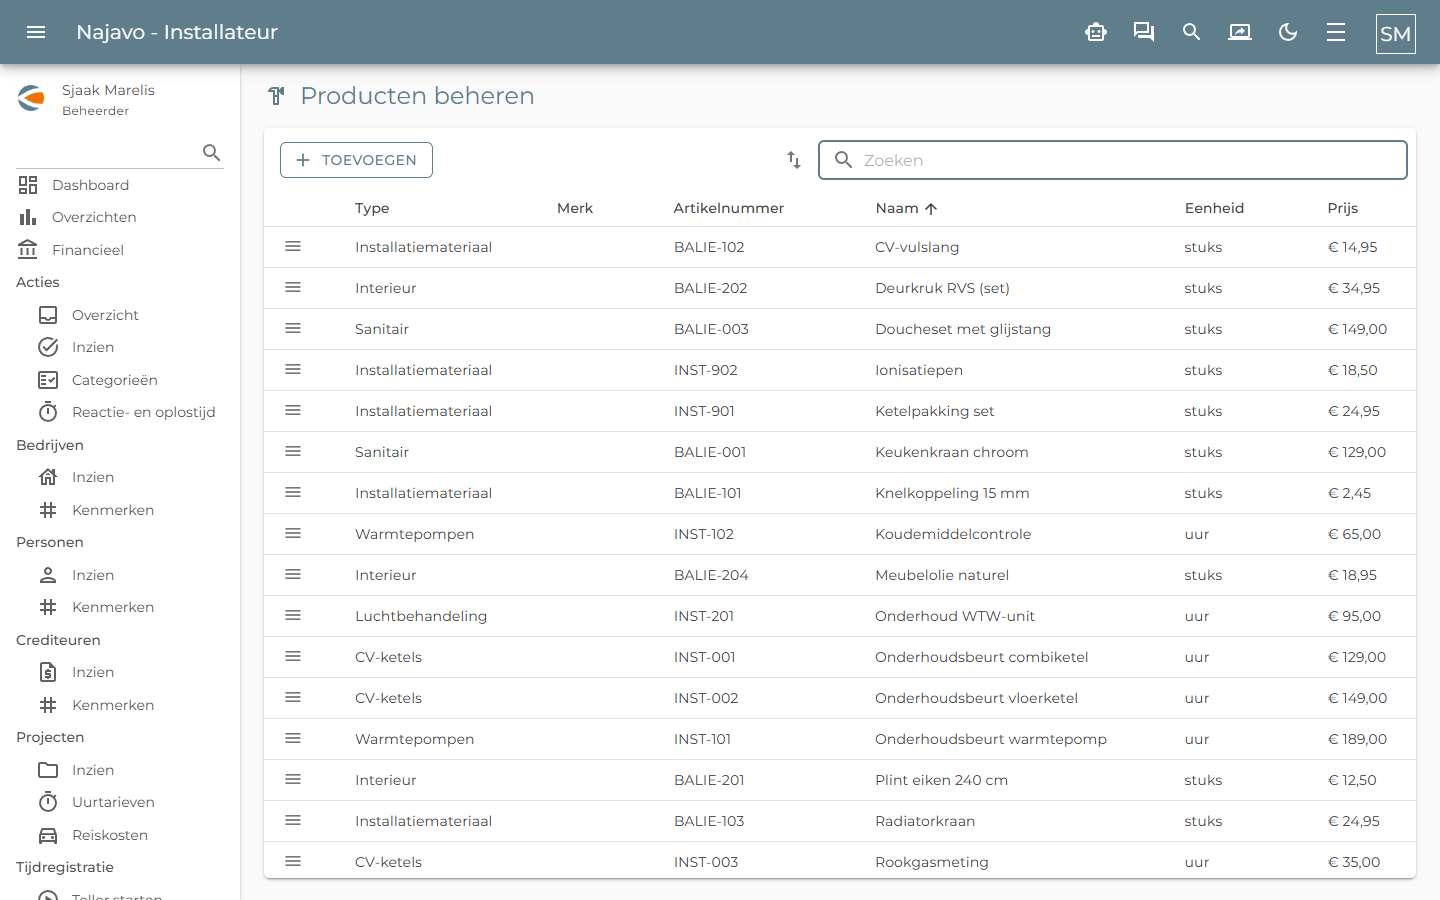Image resolution: width=1440 pixels, height=900 pixels.
Task: Select the Onderhoudsbeurt warmtepomp product name
Action: click(x=991, y=739)
